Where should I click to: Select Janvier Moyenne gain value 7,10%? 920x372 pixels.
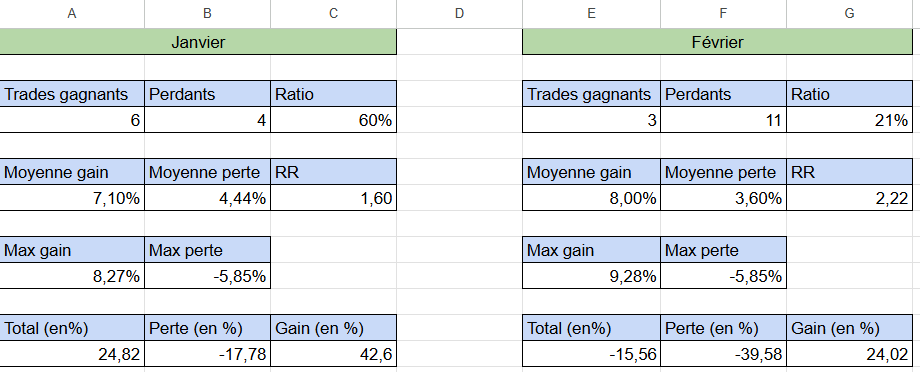pyautogui.click(x=72, y=198)
